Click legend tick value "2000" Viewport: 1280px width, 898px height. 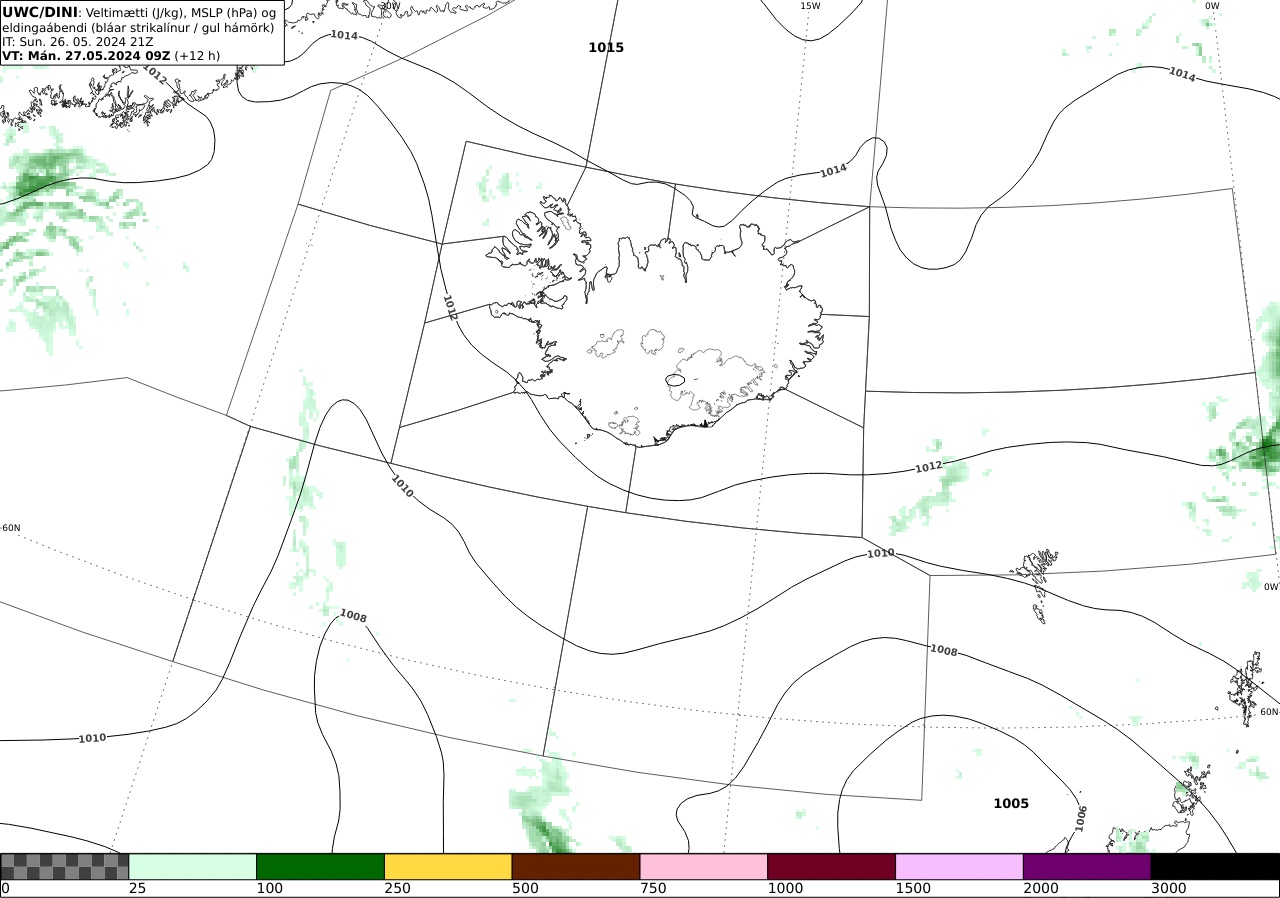(x=1041, y=888)
